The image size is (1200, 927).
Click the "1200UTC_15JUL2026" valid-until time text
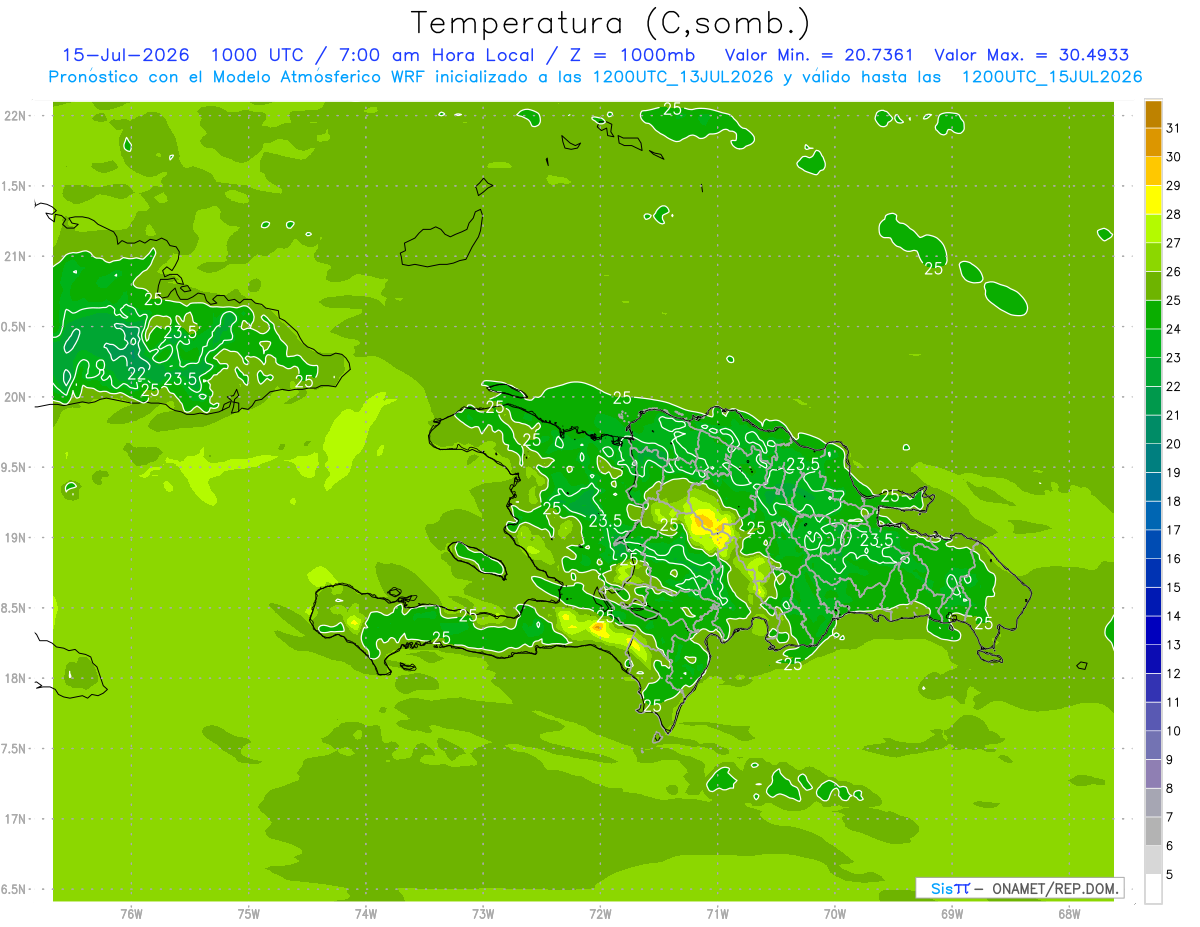point(1052,77)
